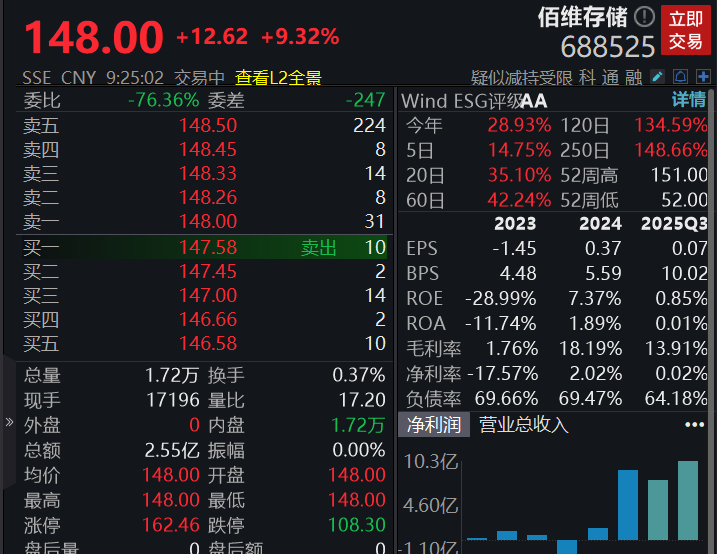718x554 pixels.
Task: Click the 跌停 price 108.30
Action: [357, 525]
